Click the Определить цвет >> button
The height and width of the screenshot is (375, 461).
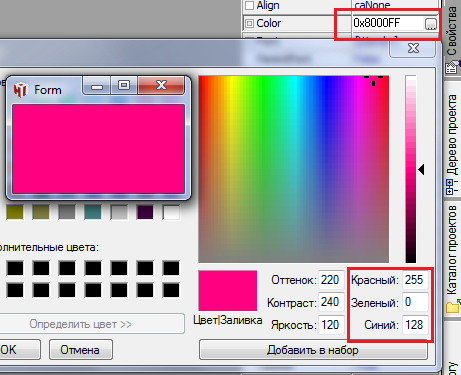tap(81, 324)
